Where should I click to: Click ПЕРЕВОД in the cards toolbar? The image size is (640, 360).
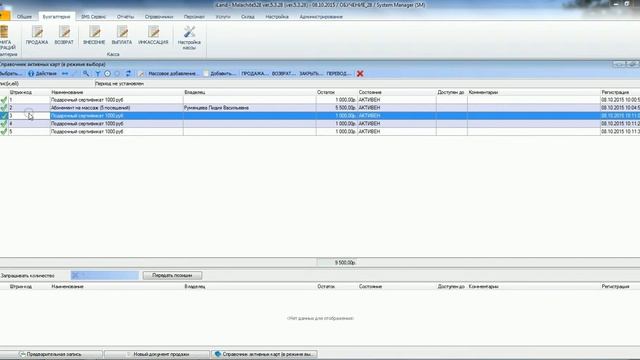(x=338, y=74)
